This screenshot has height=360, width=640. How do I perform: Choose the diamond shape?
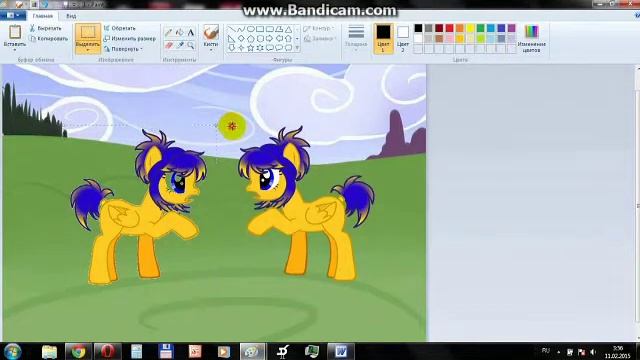(241, 38)
